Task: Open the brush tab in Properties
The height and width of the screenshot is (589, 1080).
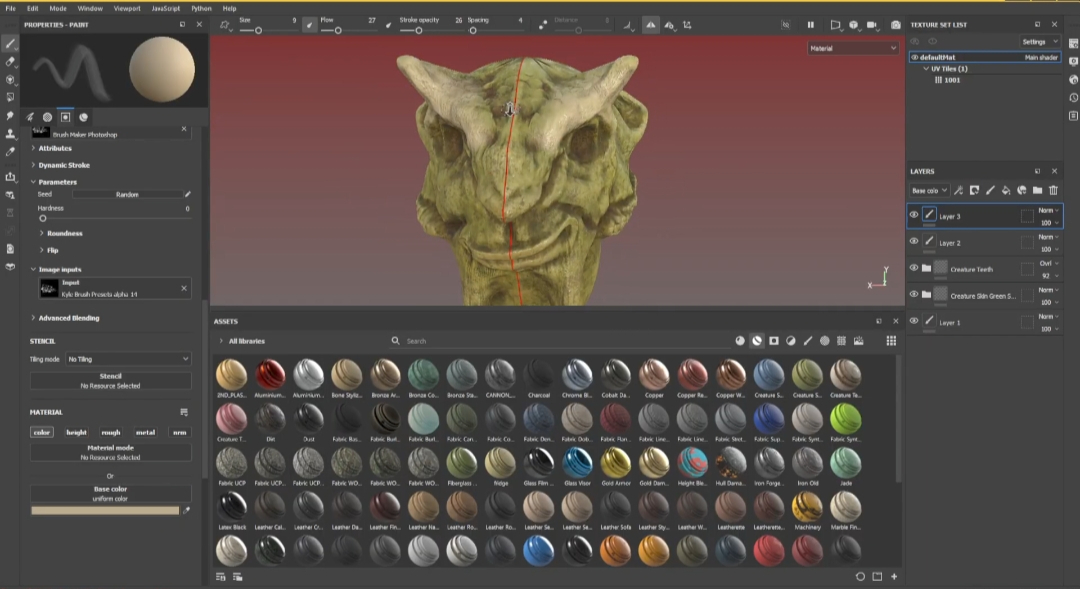Action: (x=30, y=117)
